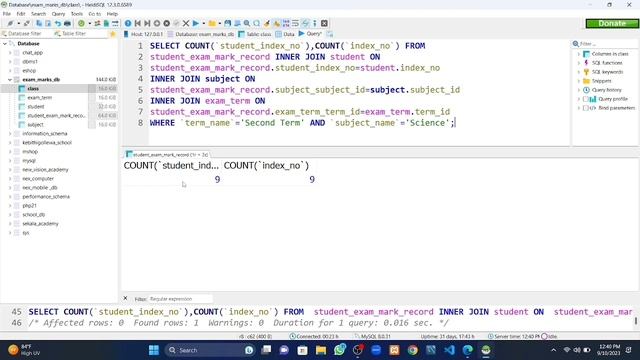
Task: Expand the chat_app database node
Action: tap(10, 53)
